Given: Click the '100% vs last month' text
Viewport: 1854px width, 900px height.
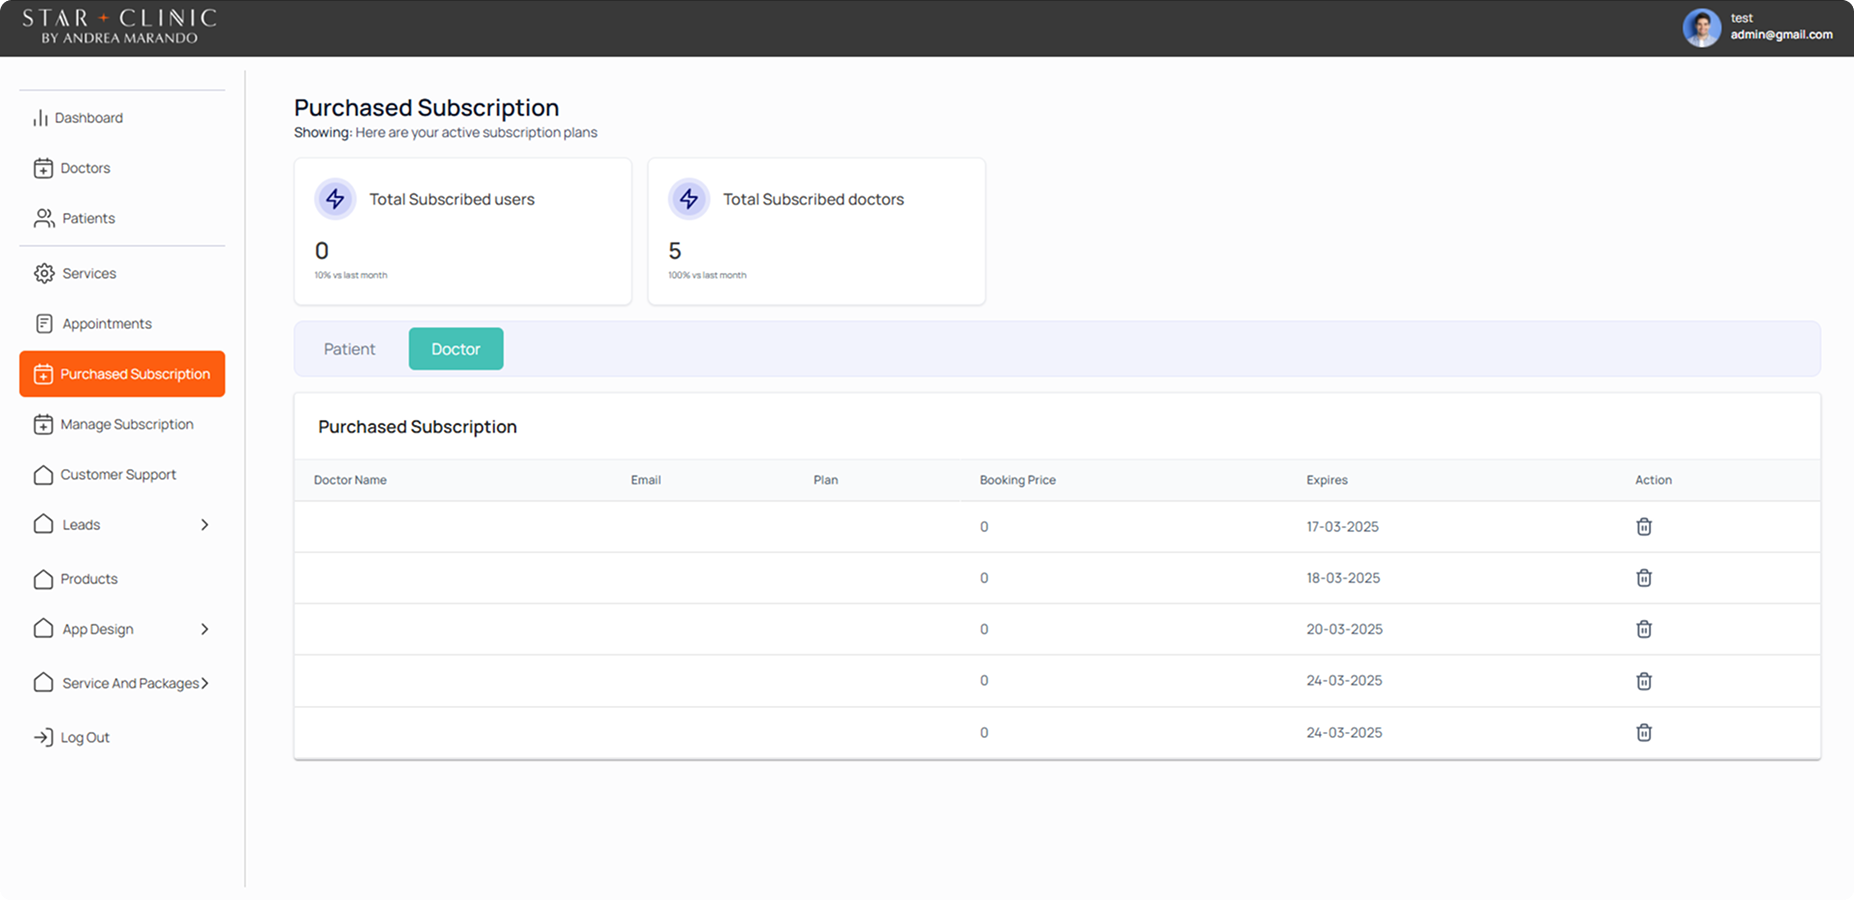Looking at the screenshot, I should (x=707, y=275).
